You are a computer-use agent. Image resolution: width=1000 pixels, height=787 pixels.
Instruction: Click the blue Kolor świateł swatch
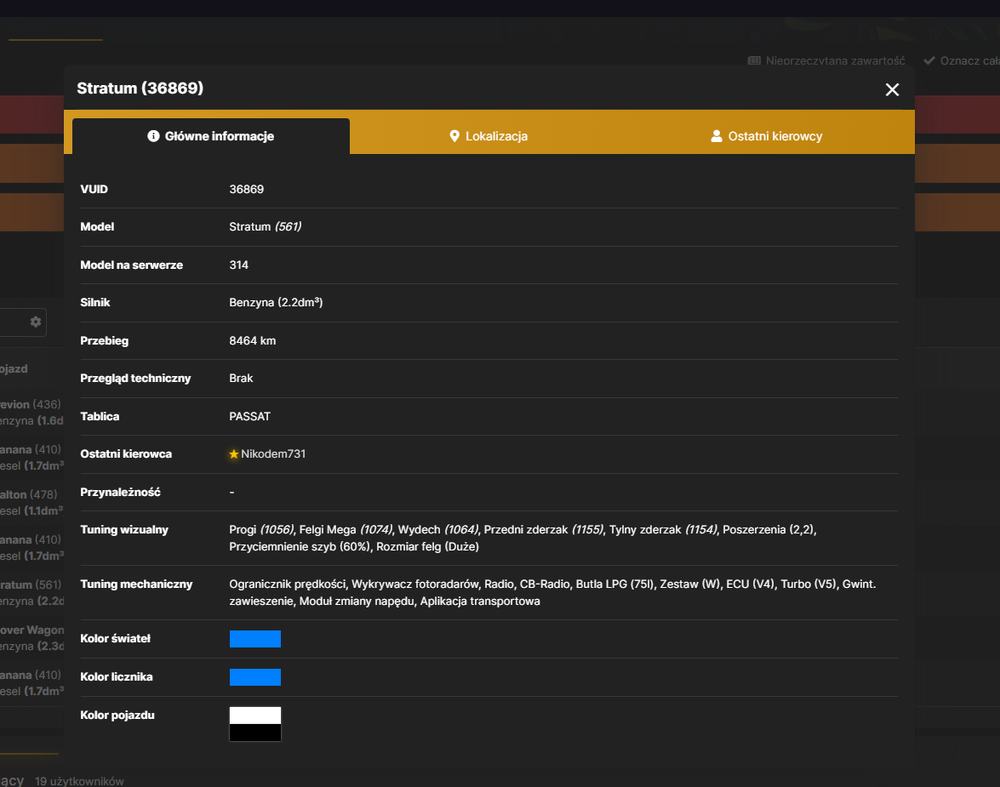(255, 639)
